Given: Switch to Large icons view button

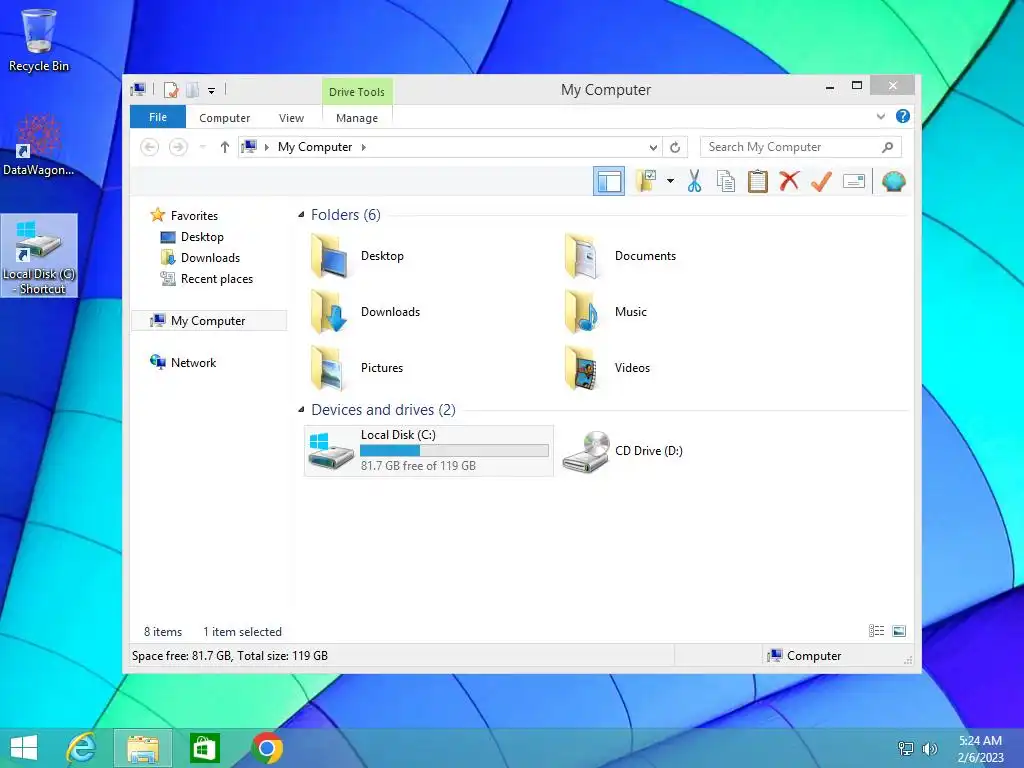Looking at the screenshot, I should tap(899, 631).
